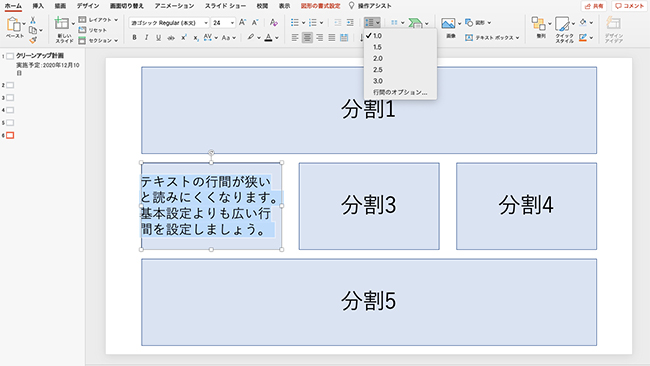Image resolution: width=650 pixels, height=366 pixels.
Task: Open Line Spacing Options (行間のオプション…)
Action: (x=400, y=92)
